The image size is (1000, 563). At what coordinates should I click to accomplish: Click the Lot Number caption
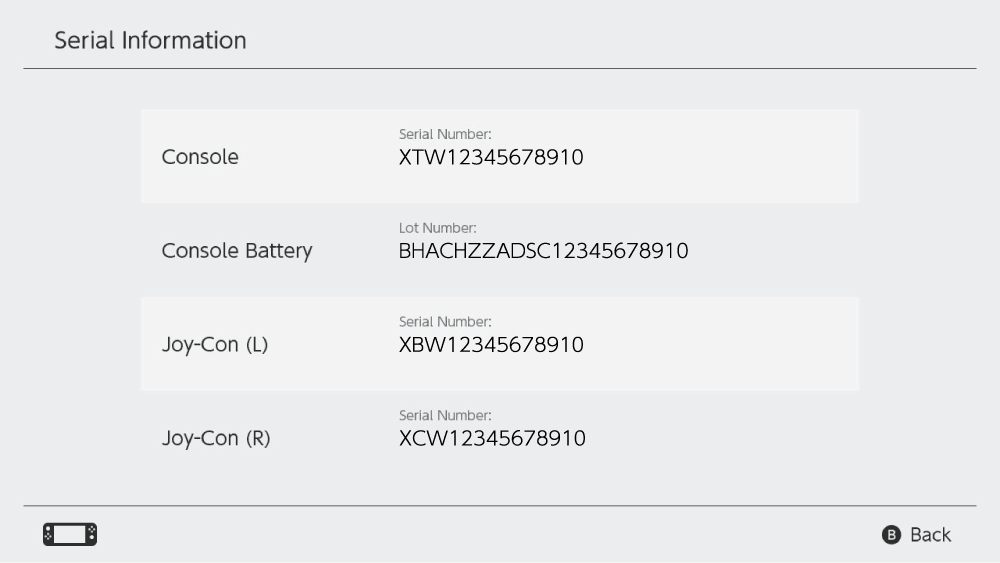click(x=438, y=228)
